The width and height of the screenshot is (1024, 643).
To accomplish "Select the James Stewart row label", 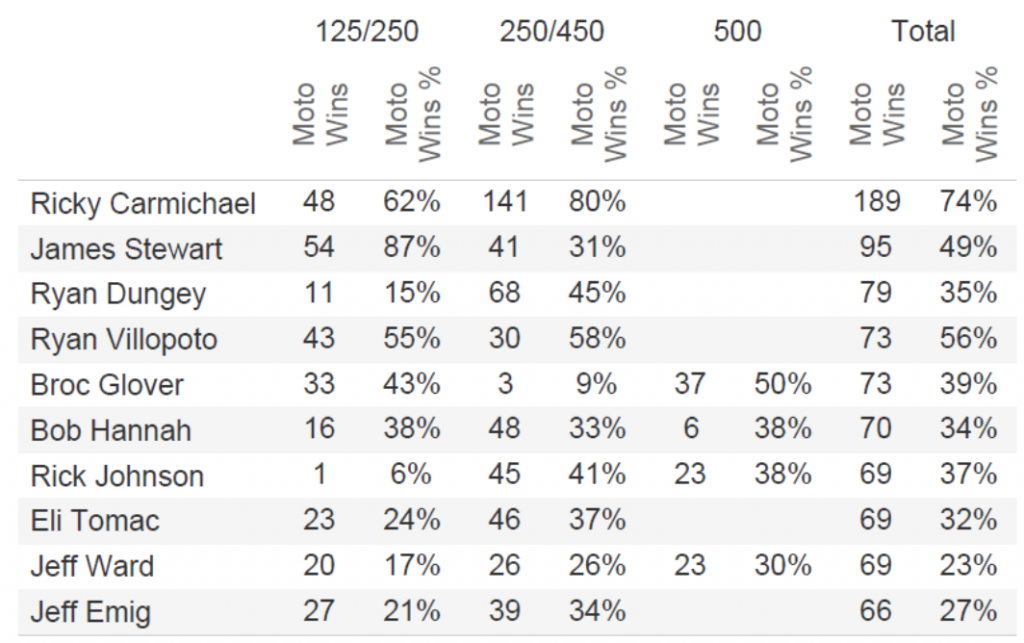I will click(126, 249).
